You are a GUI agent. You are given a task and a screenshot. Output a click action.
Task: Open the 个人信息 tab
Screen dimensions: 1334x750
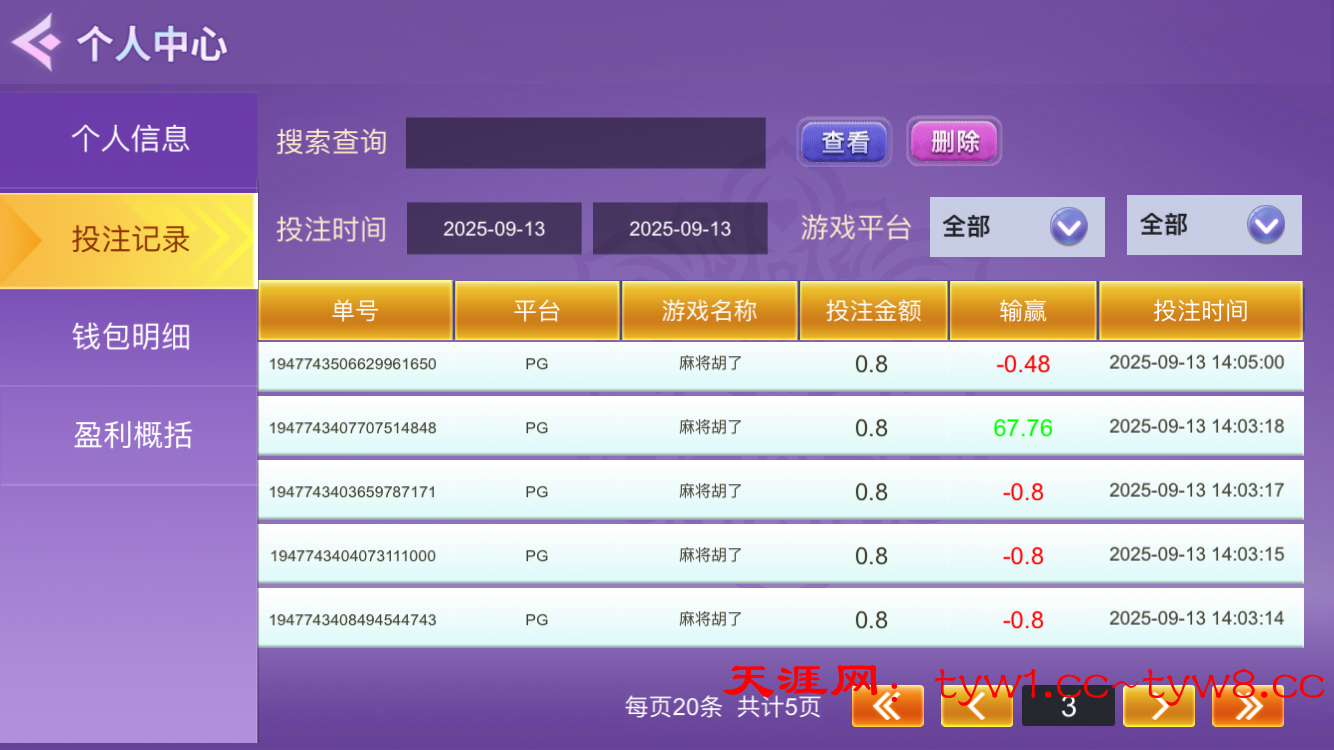point(129,139)
